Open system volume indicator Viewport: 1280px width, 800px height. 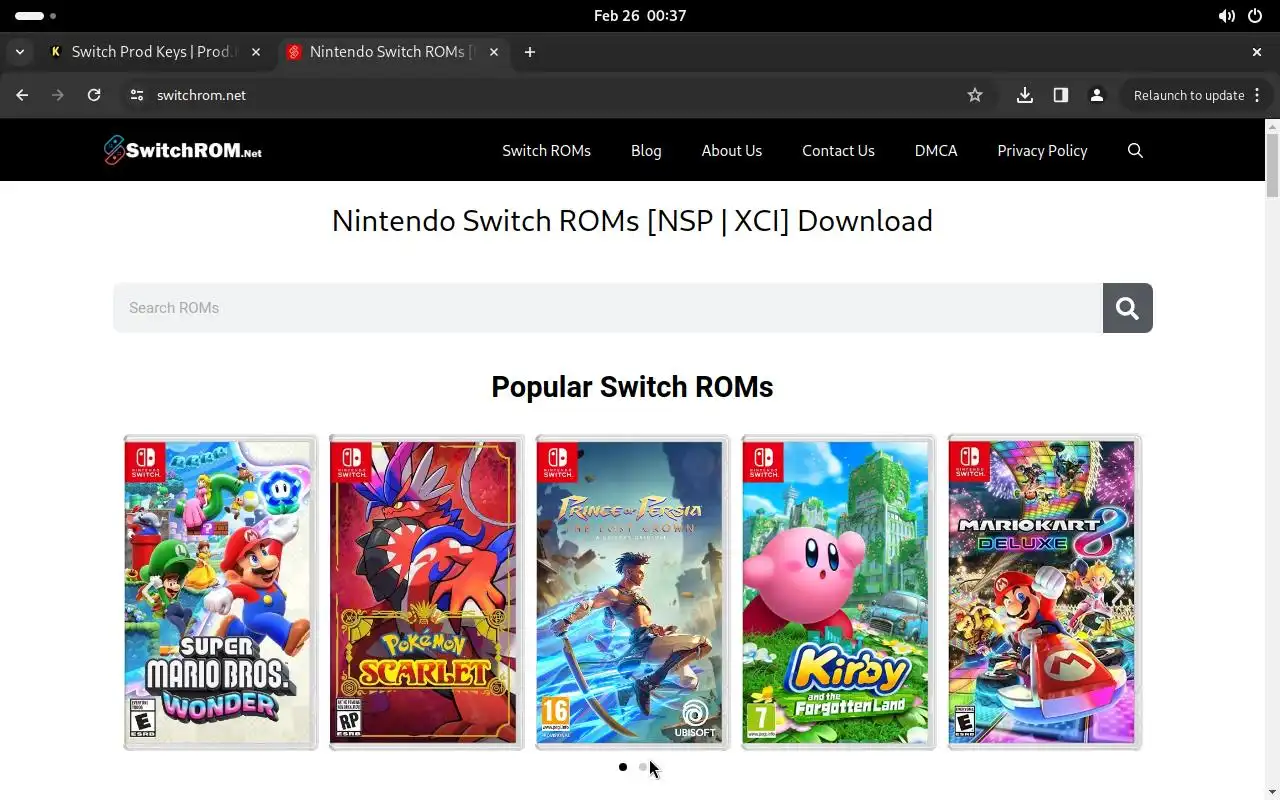tap(1227, 16)
